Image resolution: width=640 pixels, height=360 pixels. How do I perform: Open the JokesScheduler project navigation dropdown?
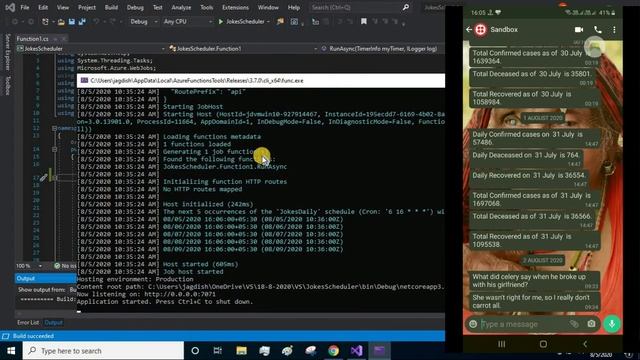click(x=91, y=49)
